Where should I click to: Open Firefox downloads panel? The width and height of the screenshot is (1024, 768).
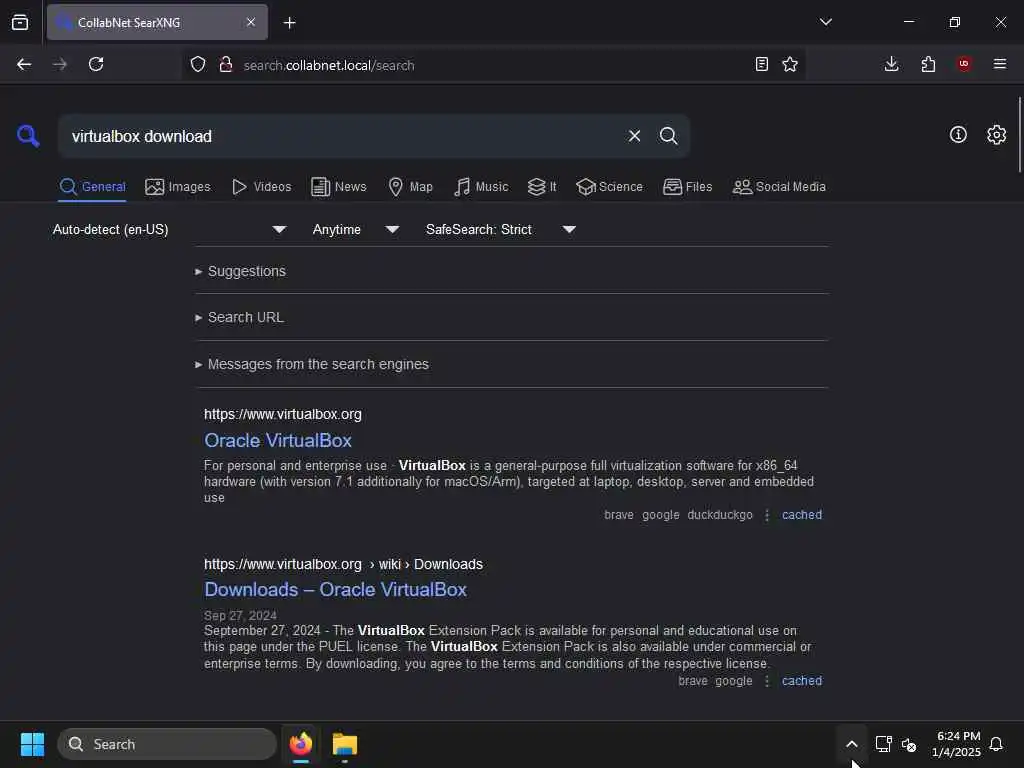(x=891, y=64)
